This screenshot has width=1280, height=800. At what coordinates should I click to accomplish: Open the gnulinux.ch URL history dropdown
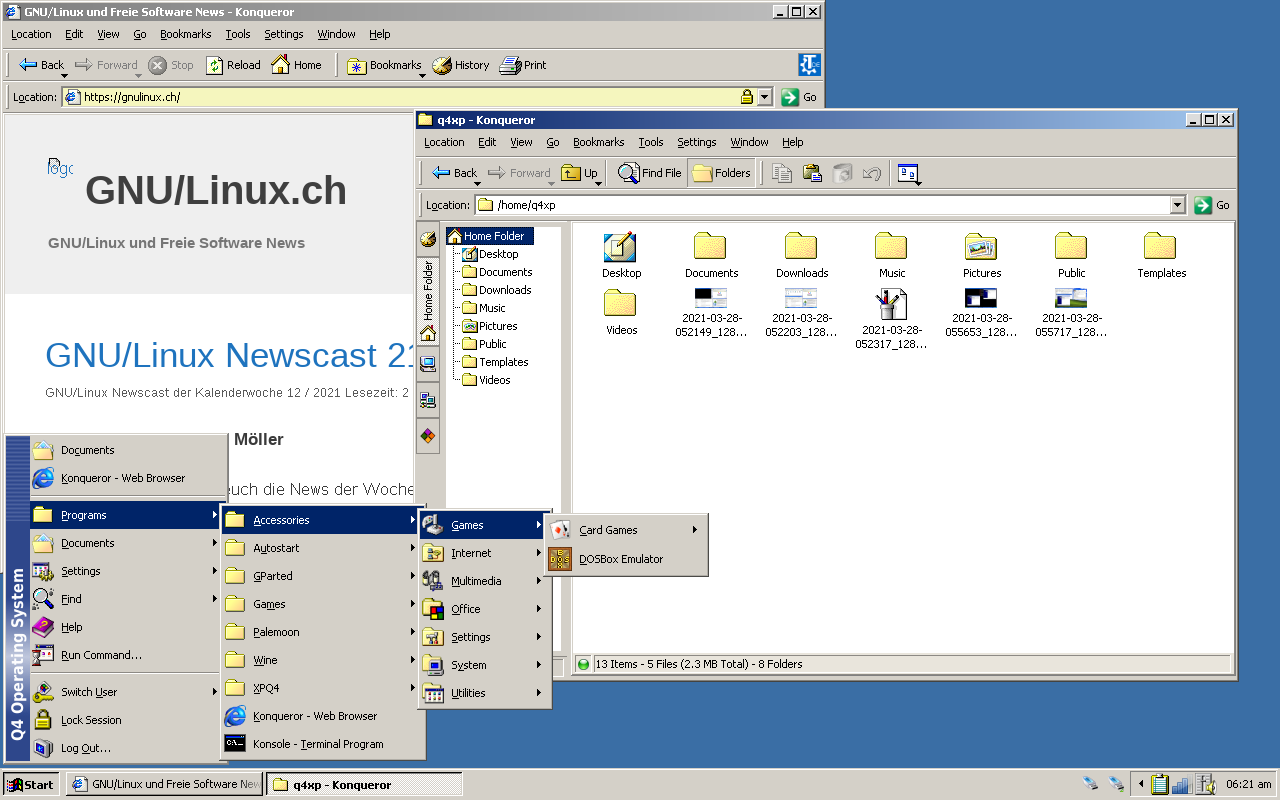tap(765, 97)
